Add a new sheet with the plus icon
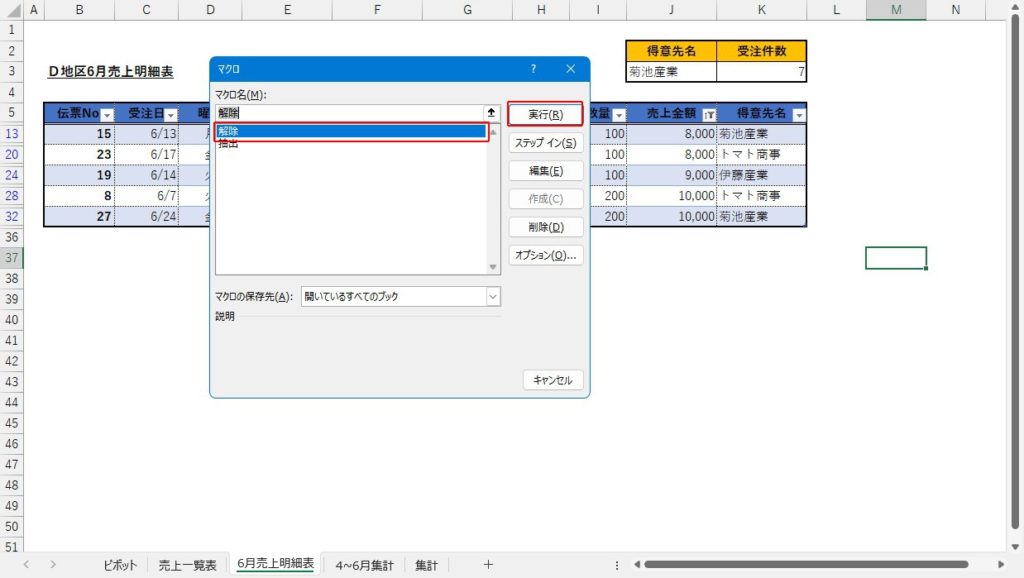The width and height of the screenshot is (1024, 578). (488, 565)
